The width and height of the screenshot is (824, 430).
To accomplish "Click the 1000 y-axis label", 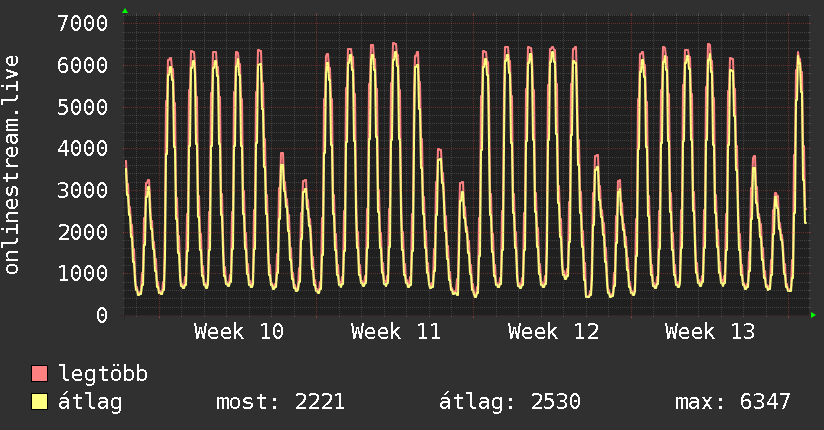I will [83, 273].
